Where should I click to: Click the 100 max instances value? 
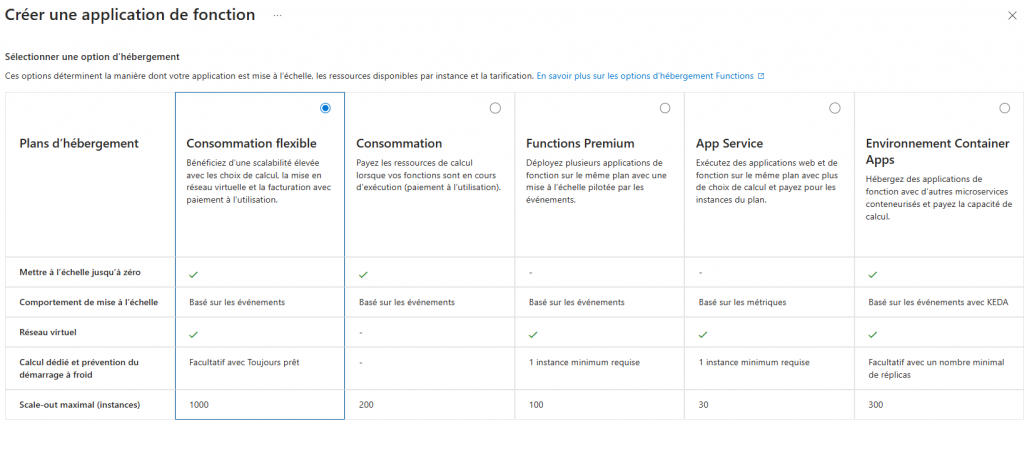pyautogui.click(x=536, y=405)
